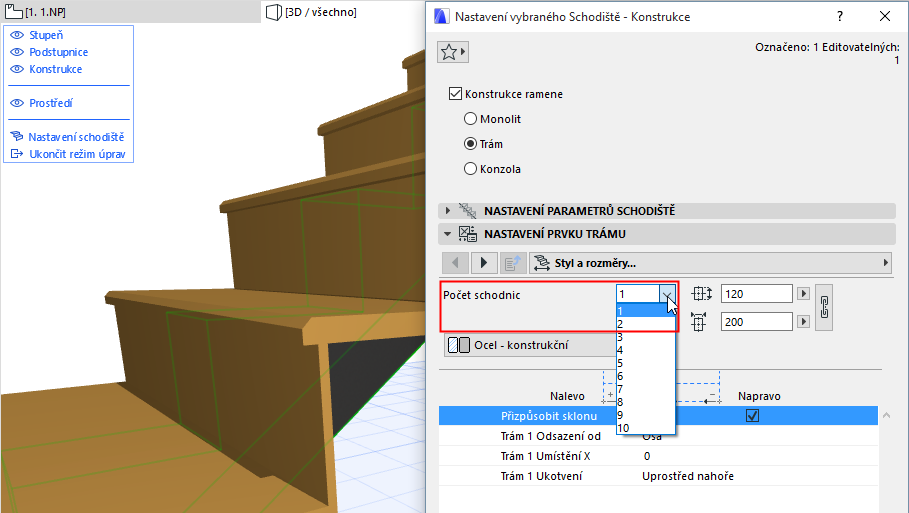
Task: Collapse Nastavení prvku trámu panel
Action: (x=448, y=234)
